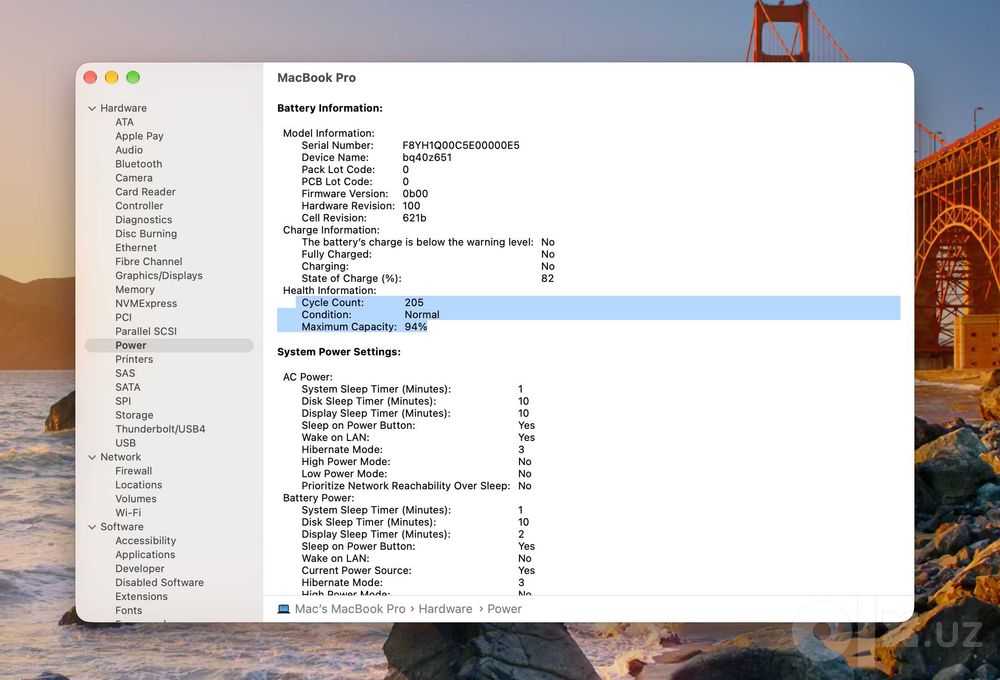Show Ethernet information
The width and height of the screenshot is (1000, 680).
[x=136, y=248]
